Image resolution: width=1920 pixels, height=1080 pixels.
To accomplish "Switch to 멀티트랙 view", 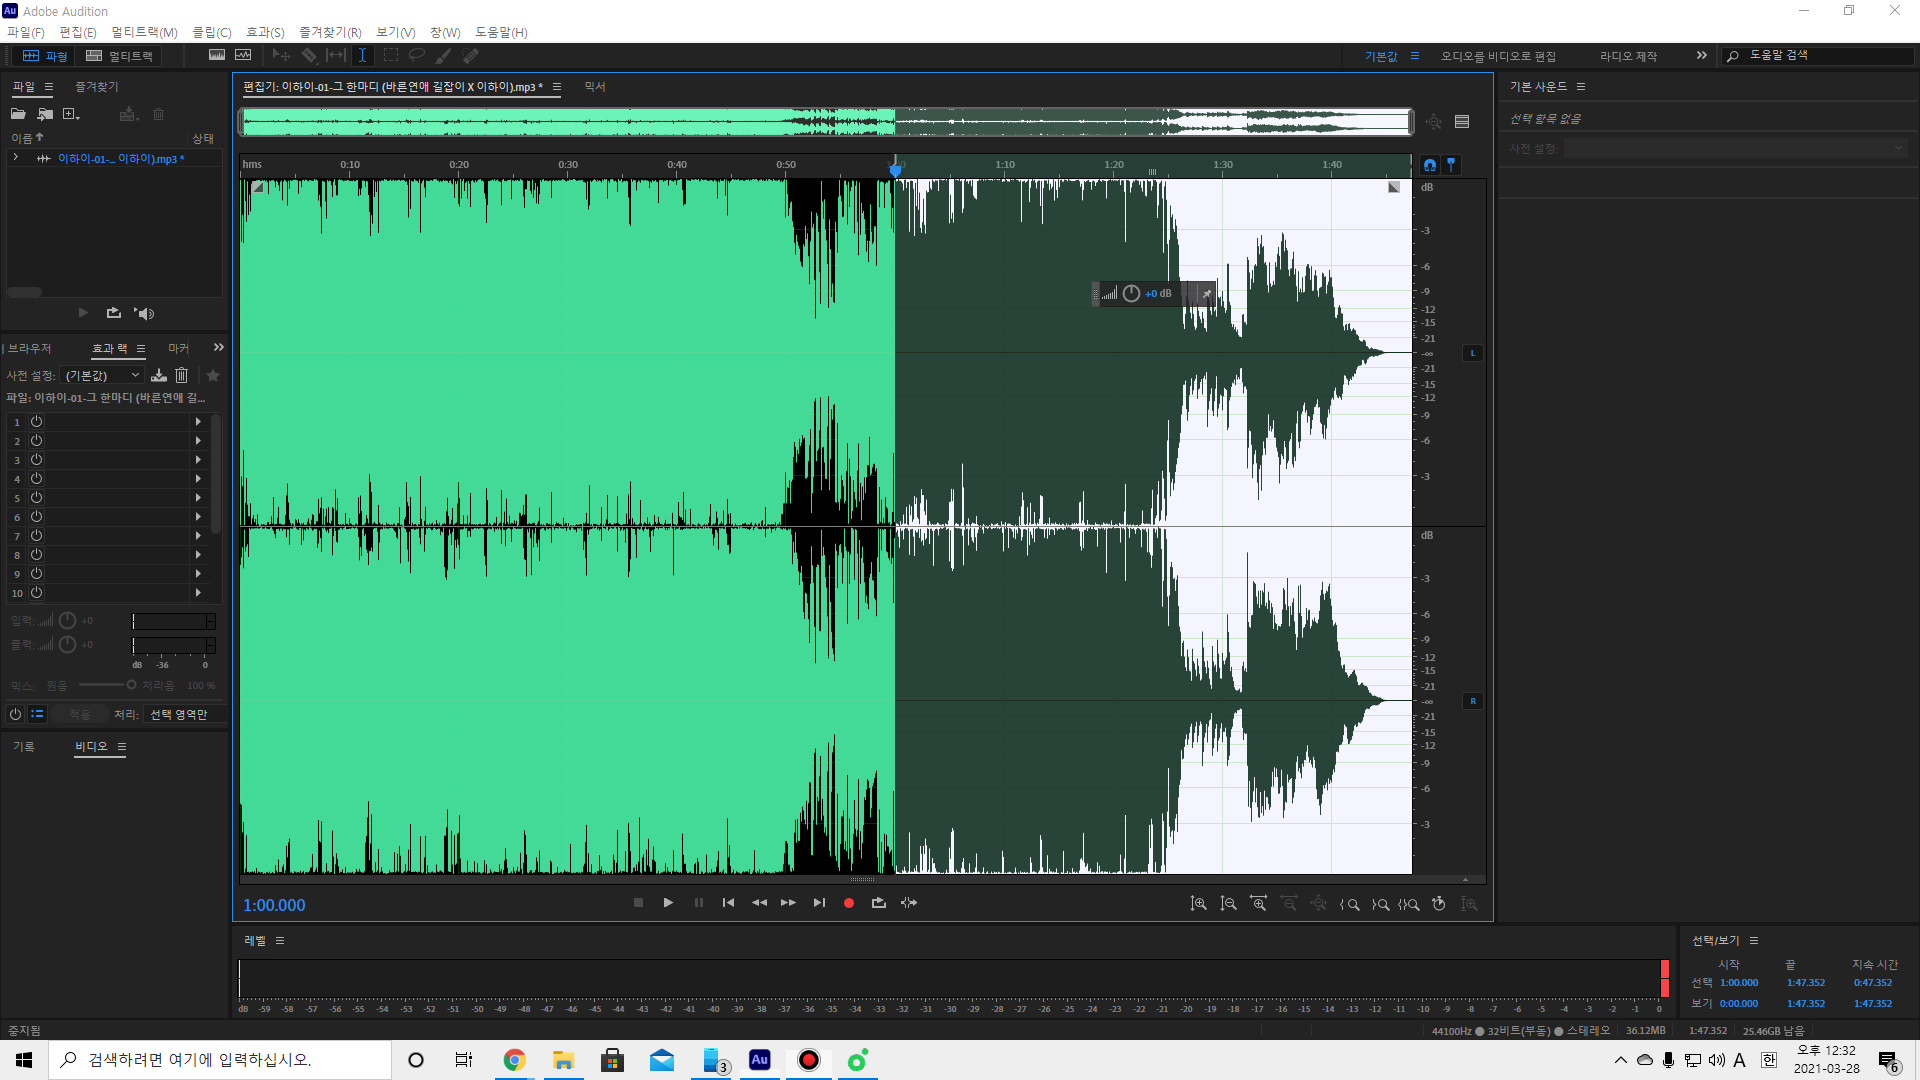I will click(120, 56).
